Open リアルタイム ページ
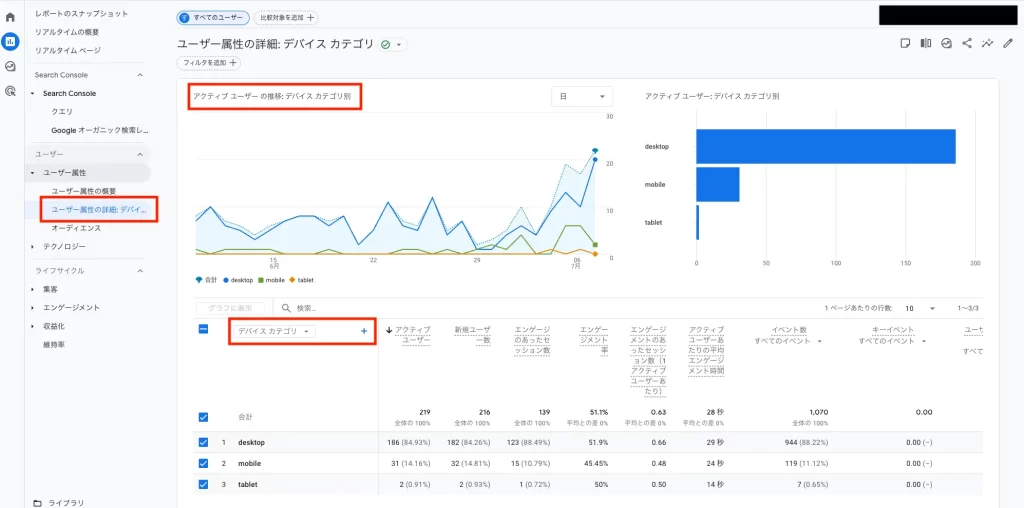 pyautogui.click(x=68, y=50)
